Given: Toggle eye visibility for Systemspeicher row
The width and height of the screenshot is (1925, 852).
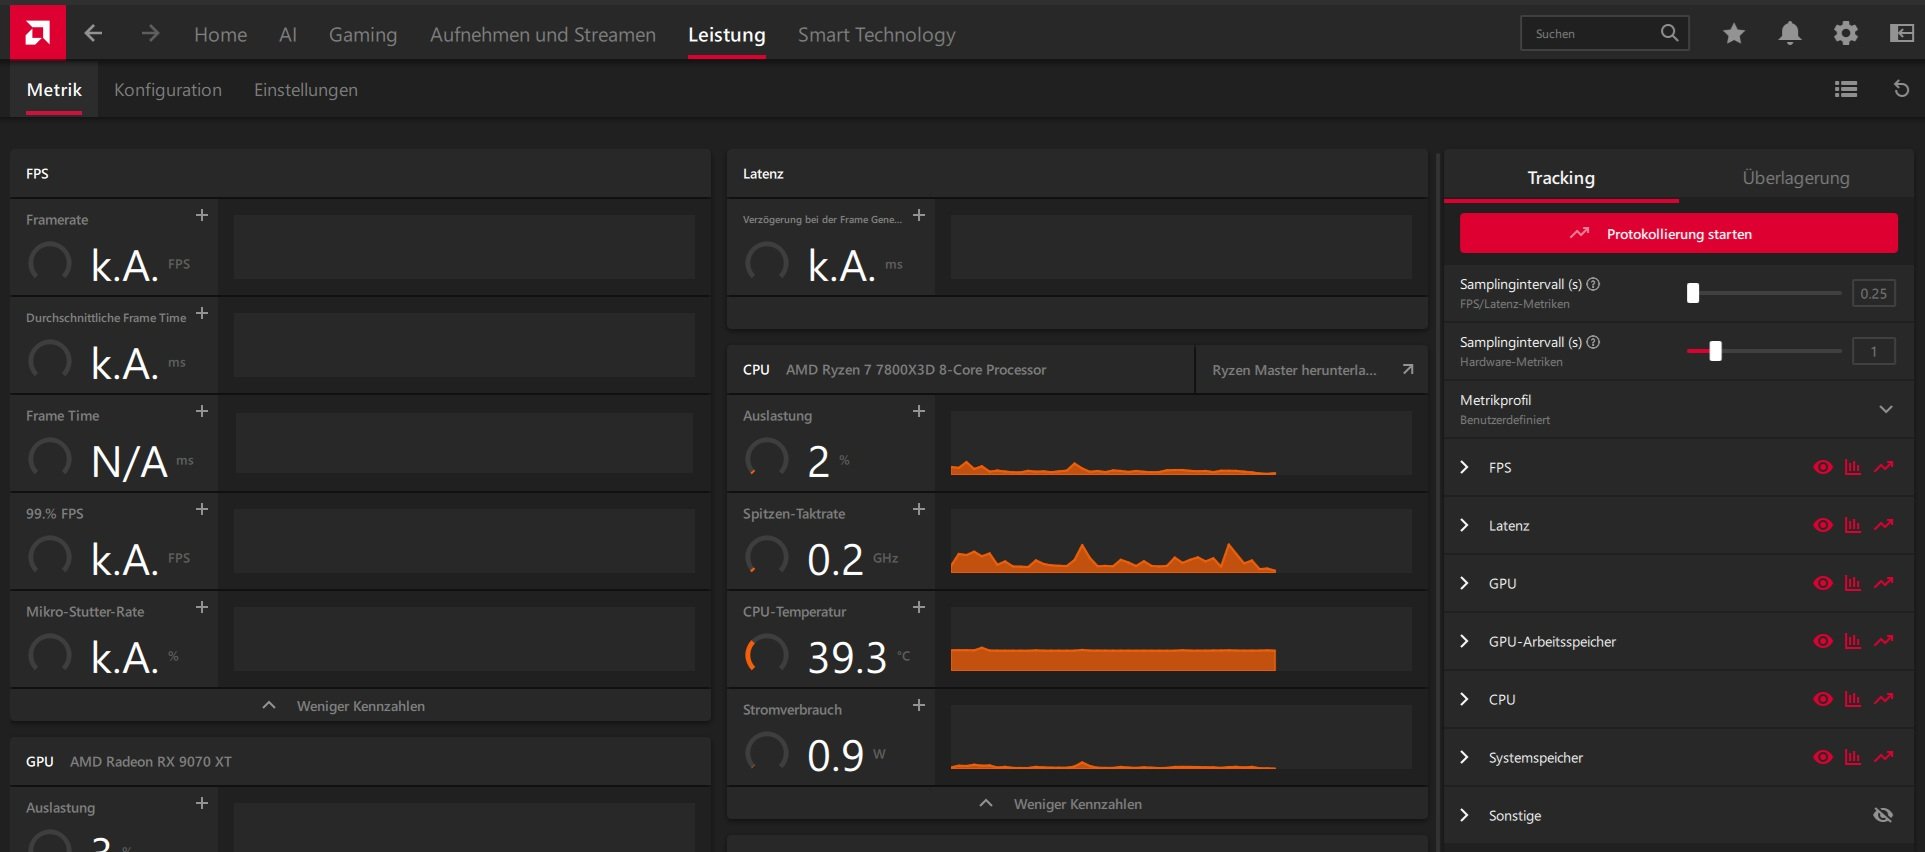Looking at the screenshot, I should point(1823,757).
